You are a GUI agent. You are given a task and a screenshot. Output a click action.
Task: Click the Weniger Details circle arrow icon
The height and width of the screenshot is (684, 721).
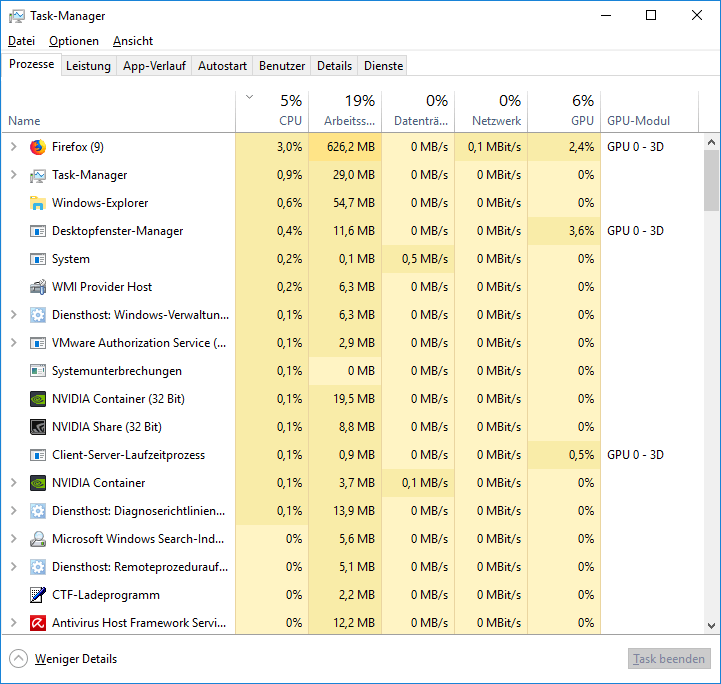(x=18, y=659)
